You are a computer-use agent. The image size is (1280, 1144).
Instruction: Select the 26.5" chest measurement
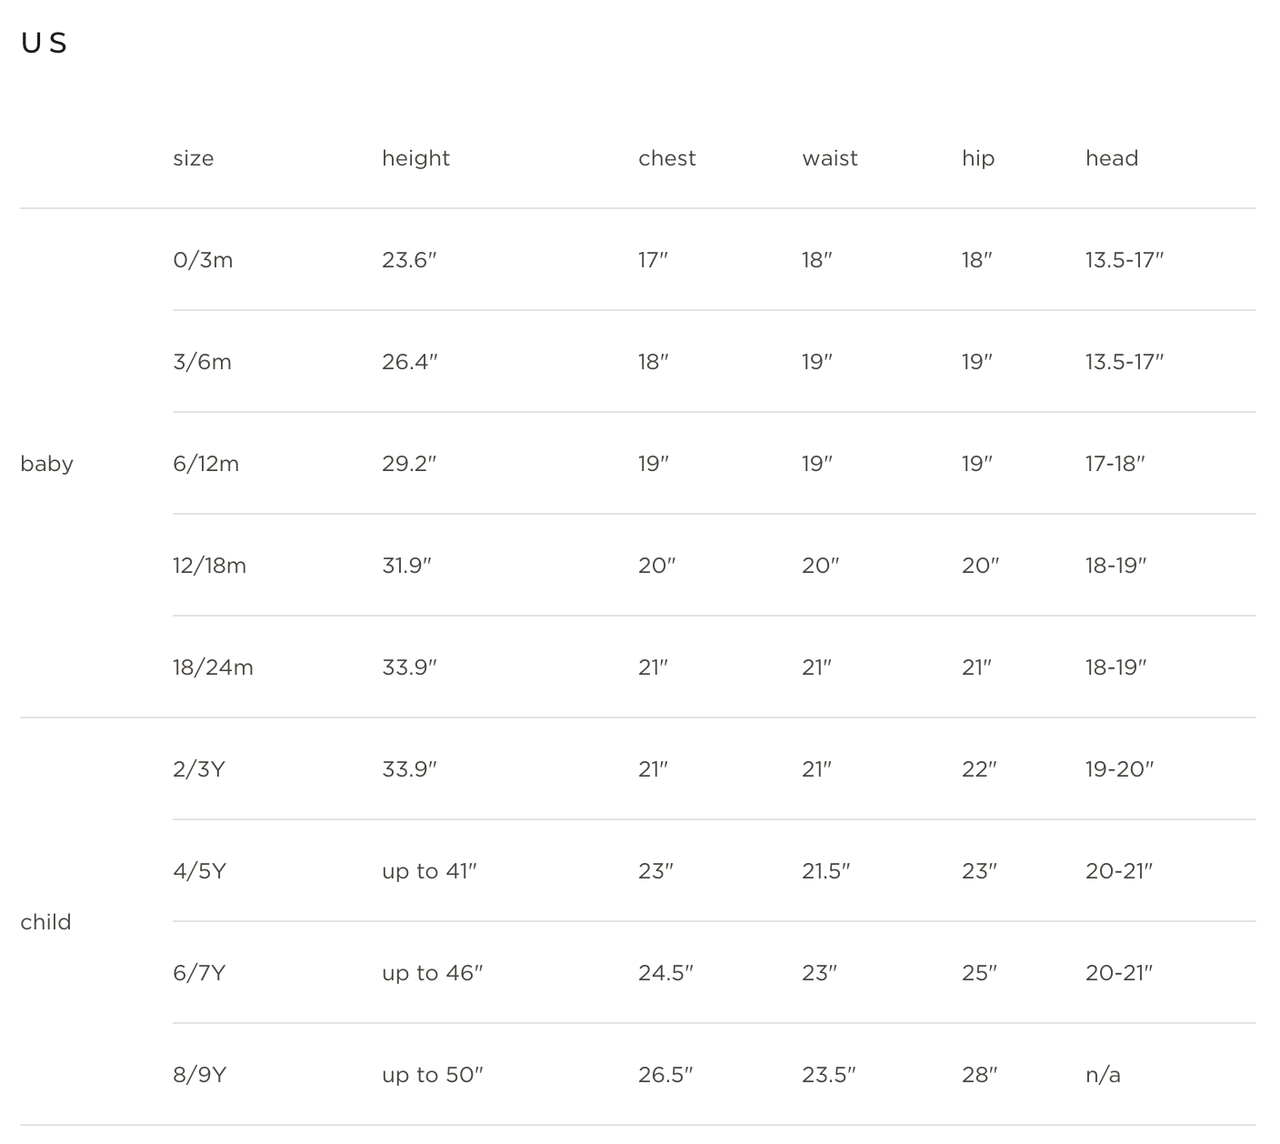(x=666, y=1075)
